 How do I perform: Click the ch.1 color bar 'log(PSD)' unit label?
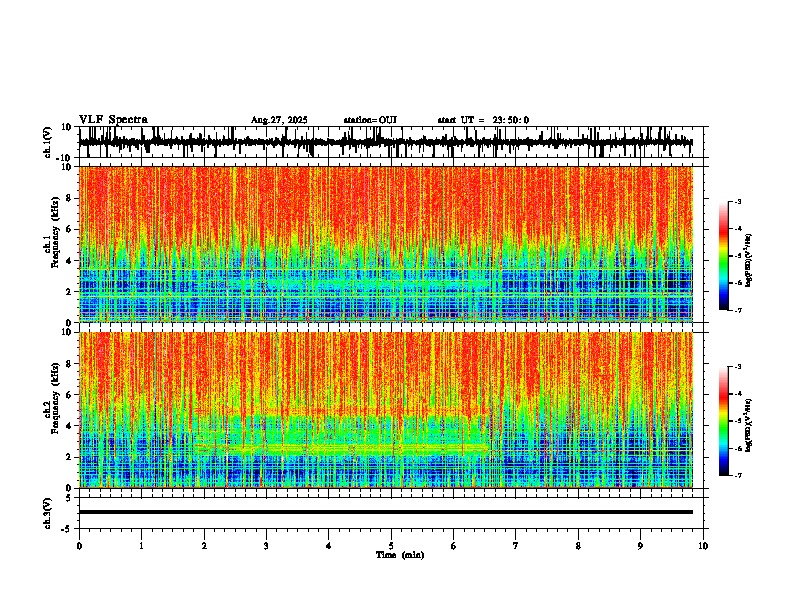point(750,261)
